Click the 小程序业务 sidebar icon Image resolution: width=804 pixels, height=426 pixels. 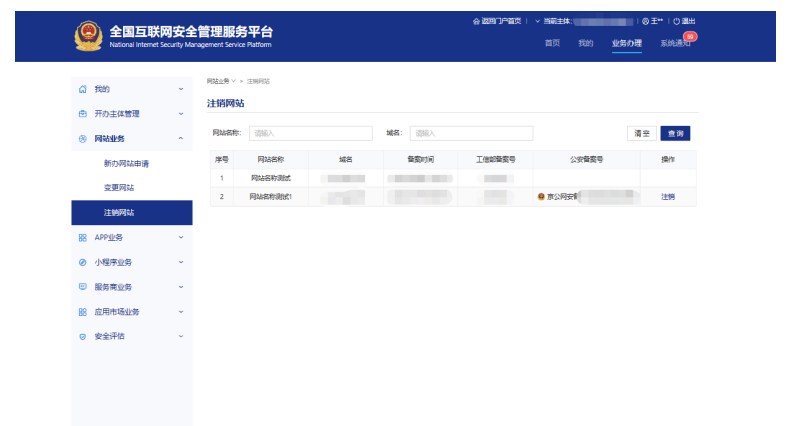(x=83, y=262)
